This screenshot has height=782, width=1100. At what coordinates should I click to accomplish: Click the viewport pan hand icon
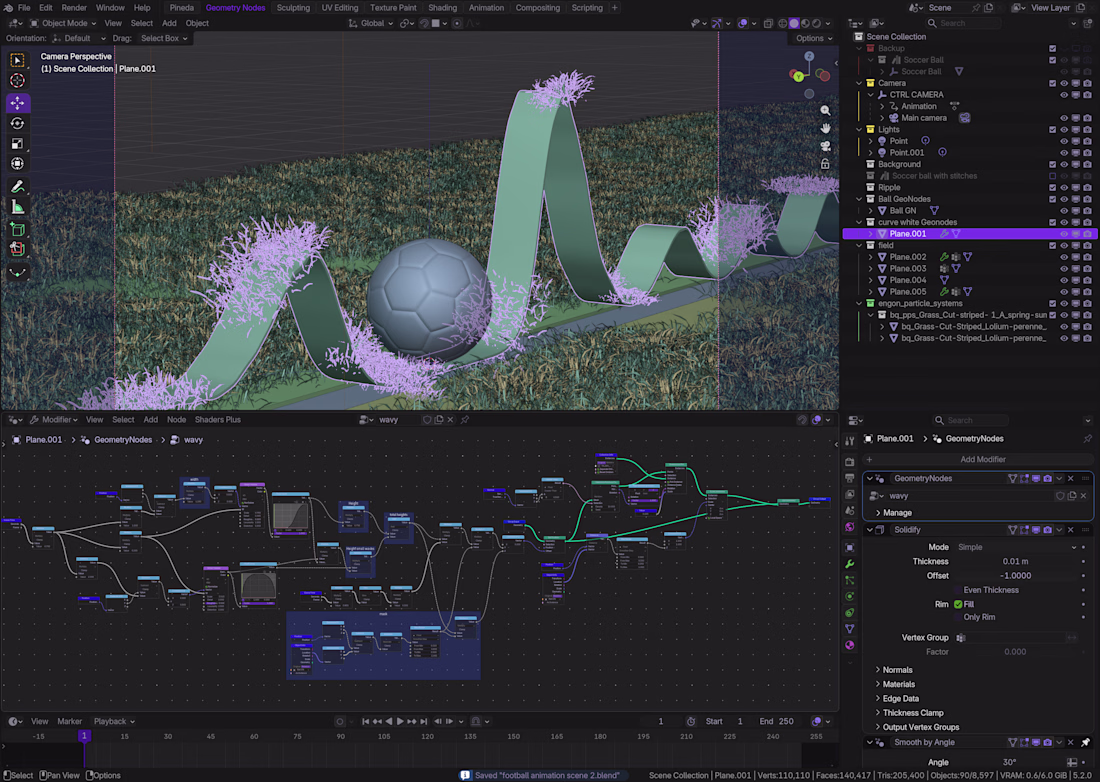pyautogui.click(x=826, y=128)
